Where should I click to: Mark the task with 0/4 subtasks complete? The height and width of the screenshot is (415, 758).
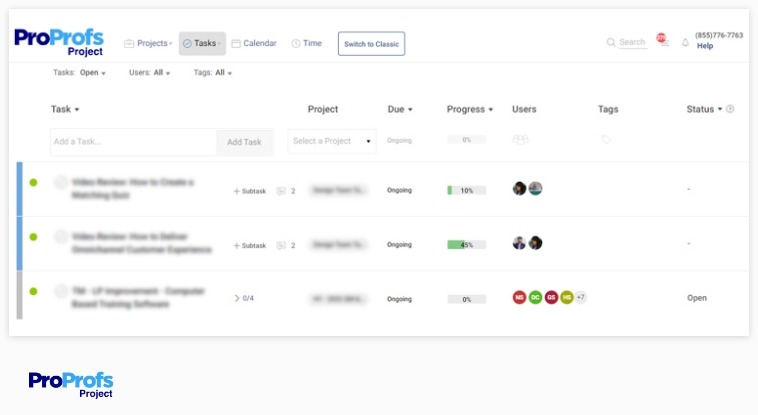click(x=61, y=291)
